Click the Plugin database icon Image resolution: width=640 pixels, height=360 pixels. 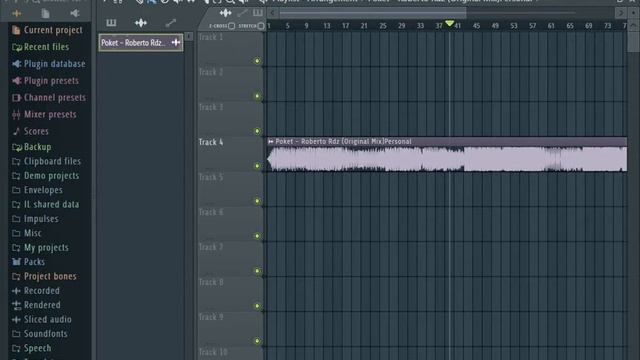16,64
